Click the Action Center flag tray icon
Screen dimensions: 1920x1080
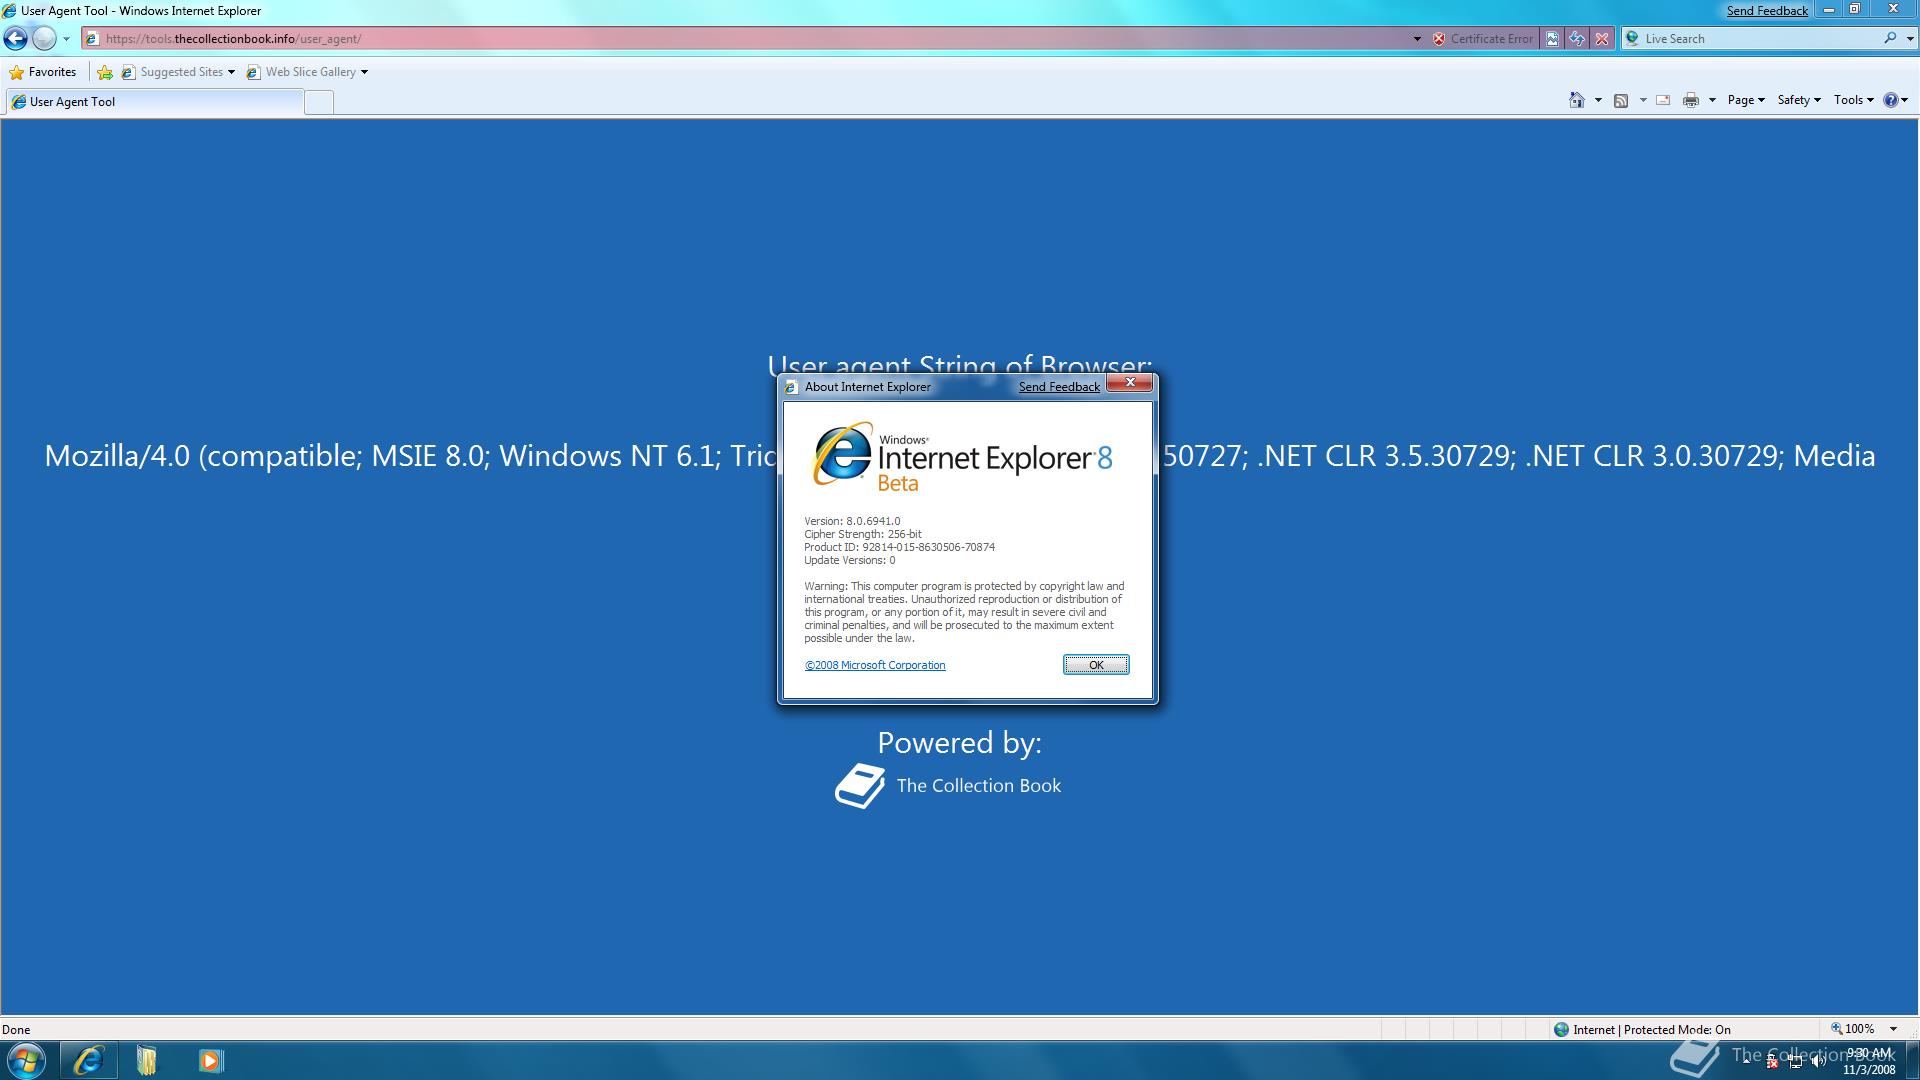click(x=1772, y=1062)
